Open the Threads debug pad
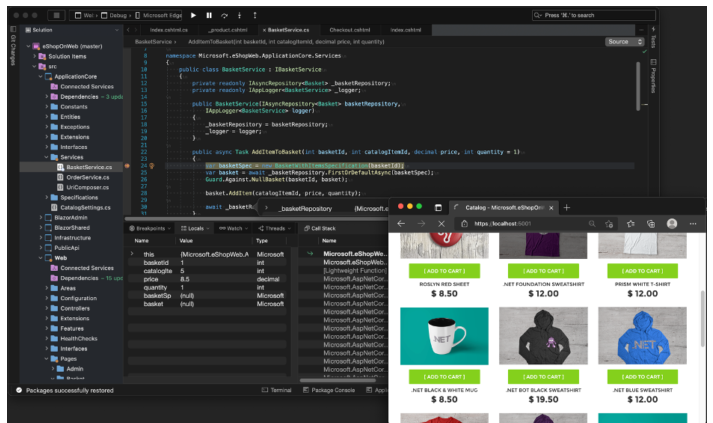Screen dimensions: 713x423 coord(275,228)
